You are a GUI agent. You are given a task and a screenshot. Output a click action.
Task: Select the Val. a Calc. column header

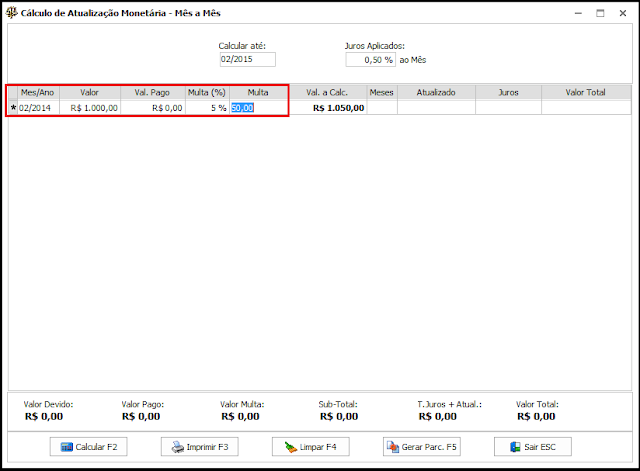pyautogui.click(x=328, y=93)
